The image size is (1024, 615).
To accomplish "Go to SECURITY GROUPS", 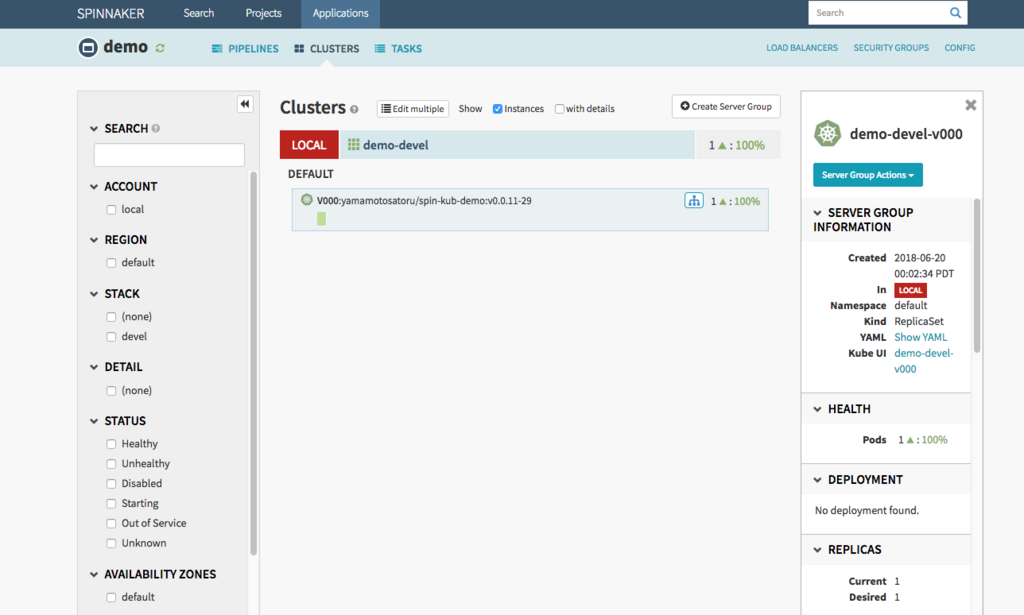I will [x=891, y=48].
